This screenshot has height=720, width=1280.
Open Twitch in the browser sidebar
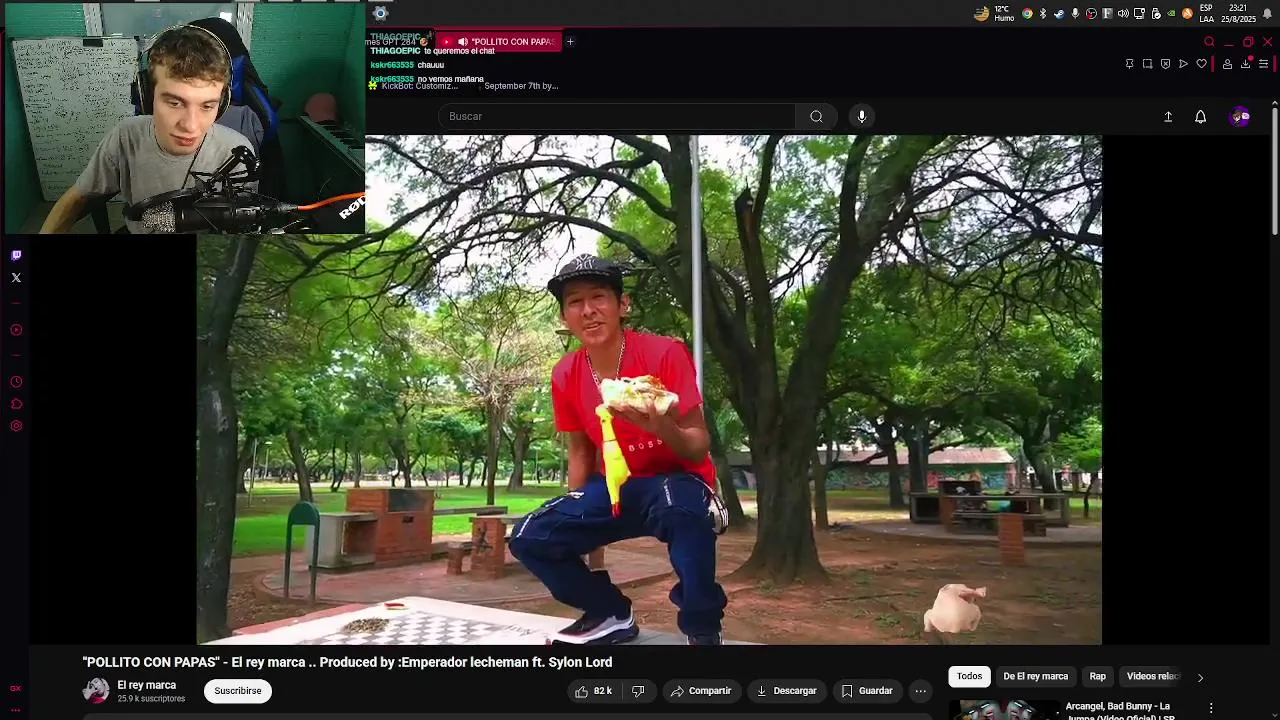(16, 255)
